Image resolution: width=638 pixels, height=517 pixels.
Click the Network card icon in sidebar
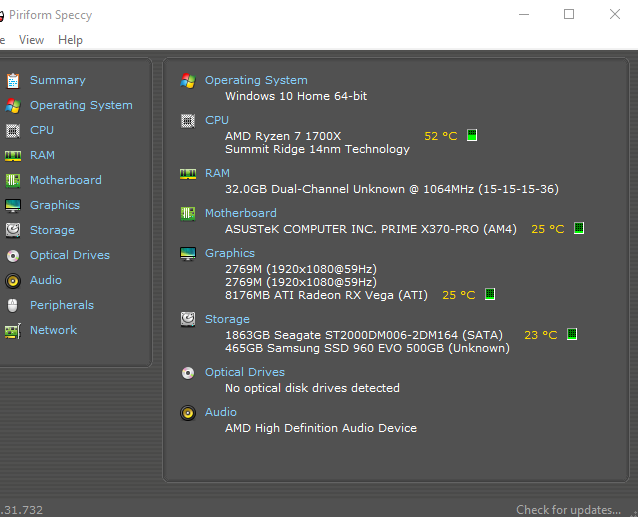(x=12, y=330)
